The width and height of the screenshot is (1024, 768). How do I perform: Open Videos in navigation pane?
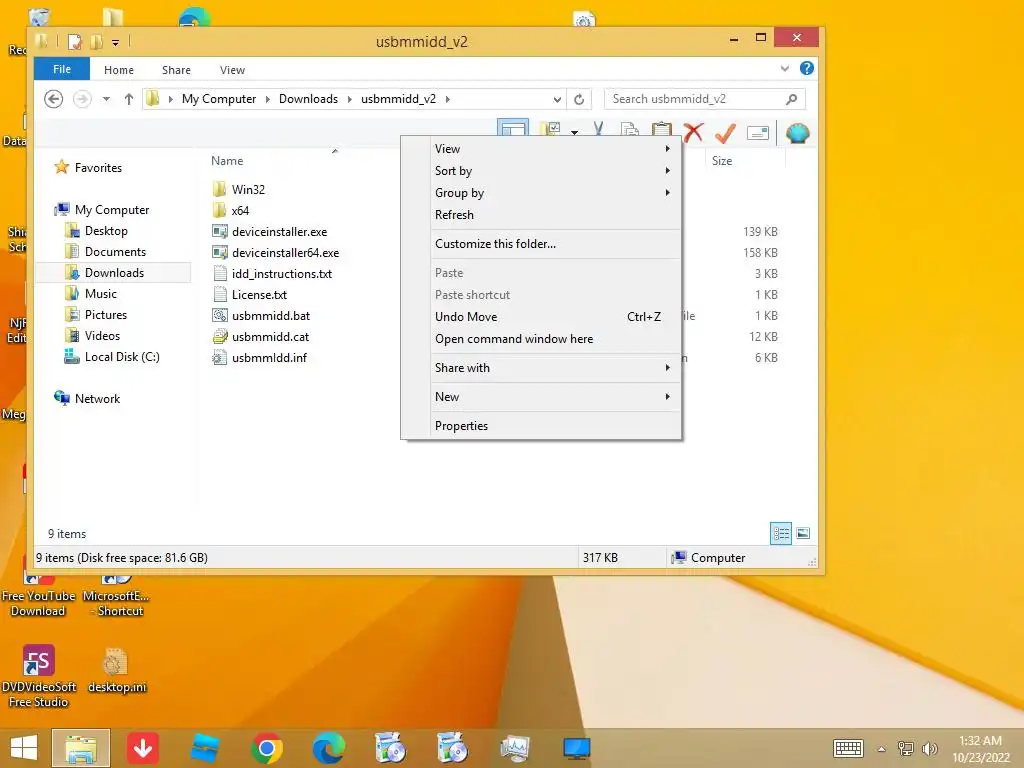pos(102,336)
